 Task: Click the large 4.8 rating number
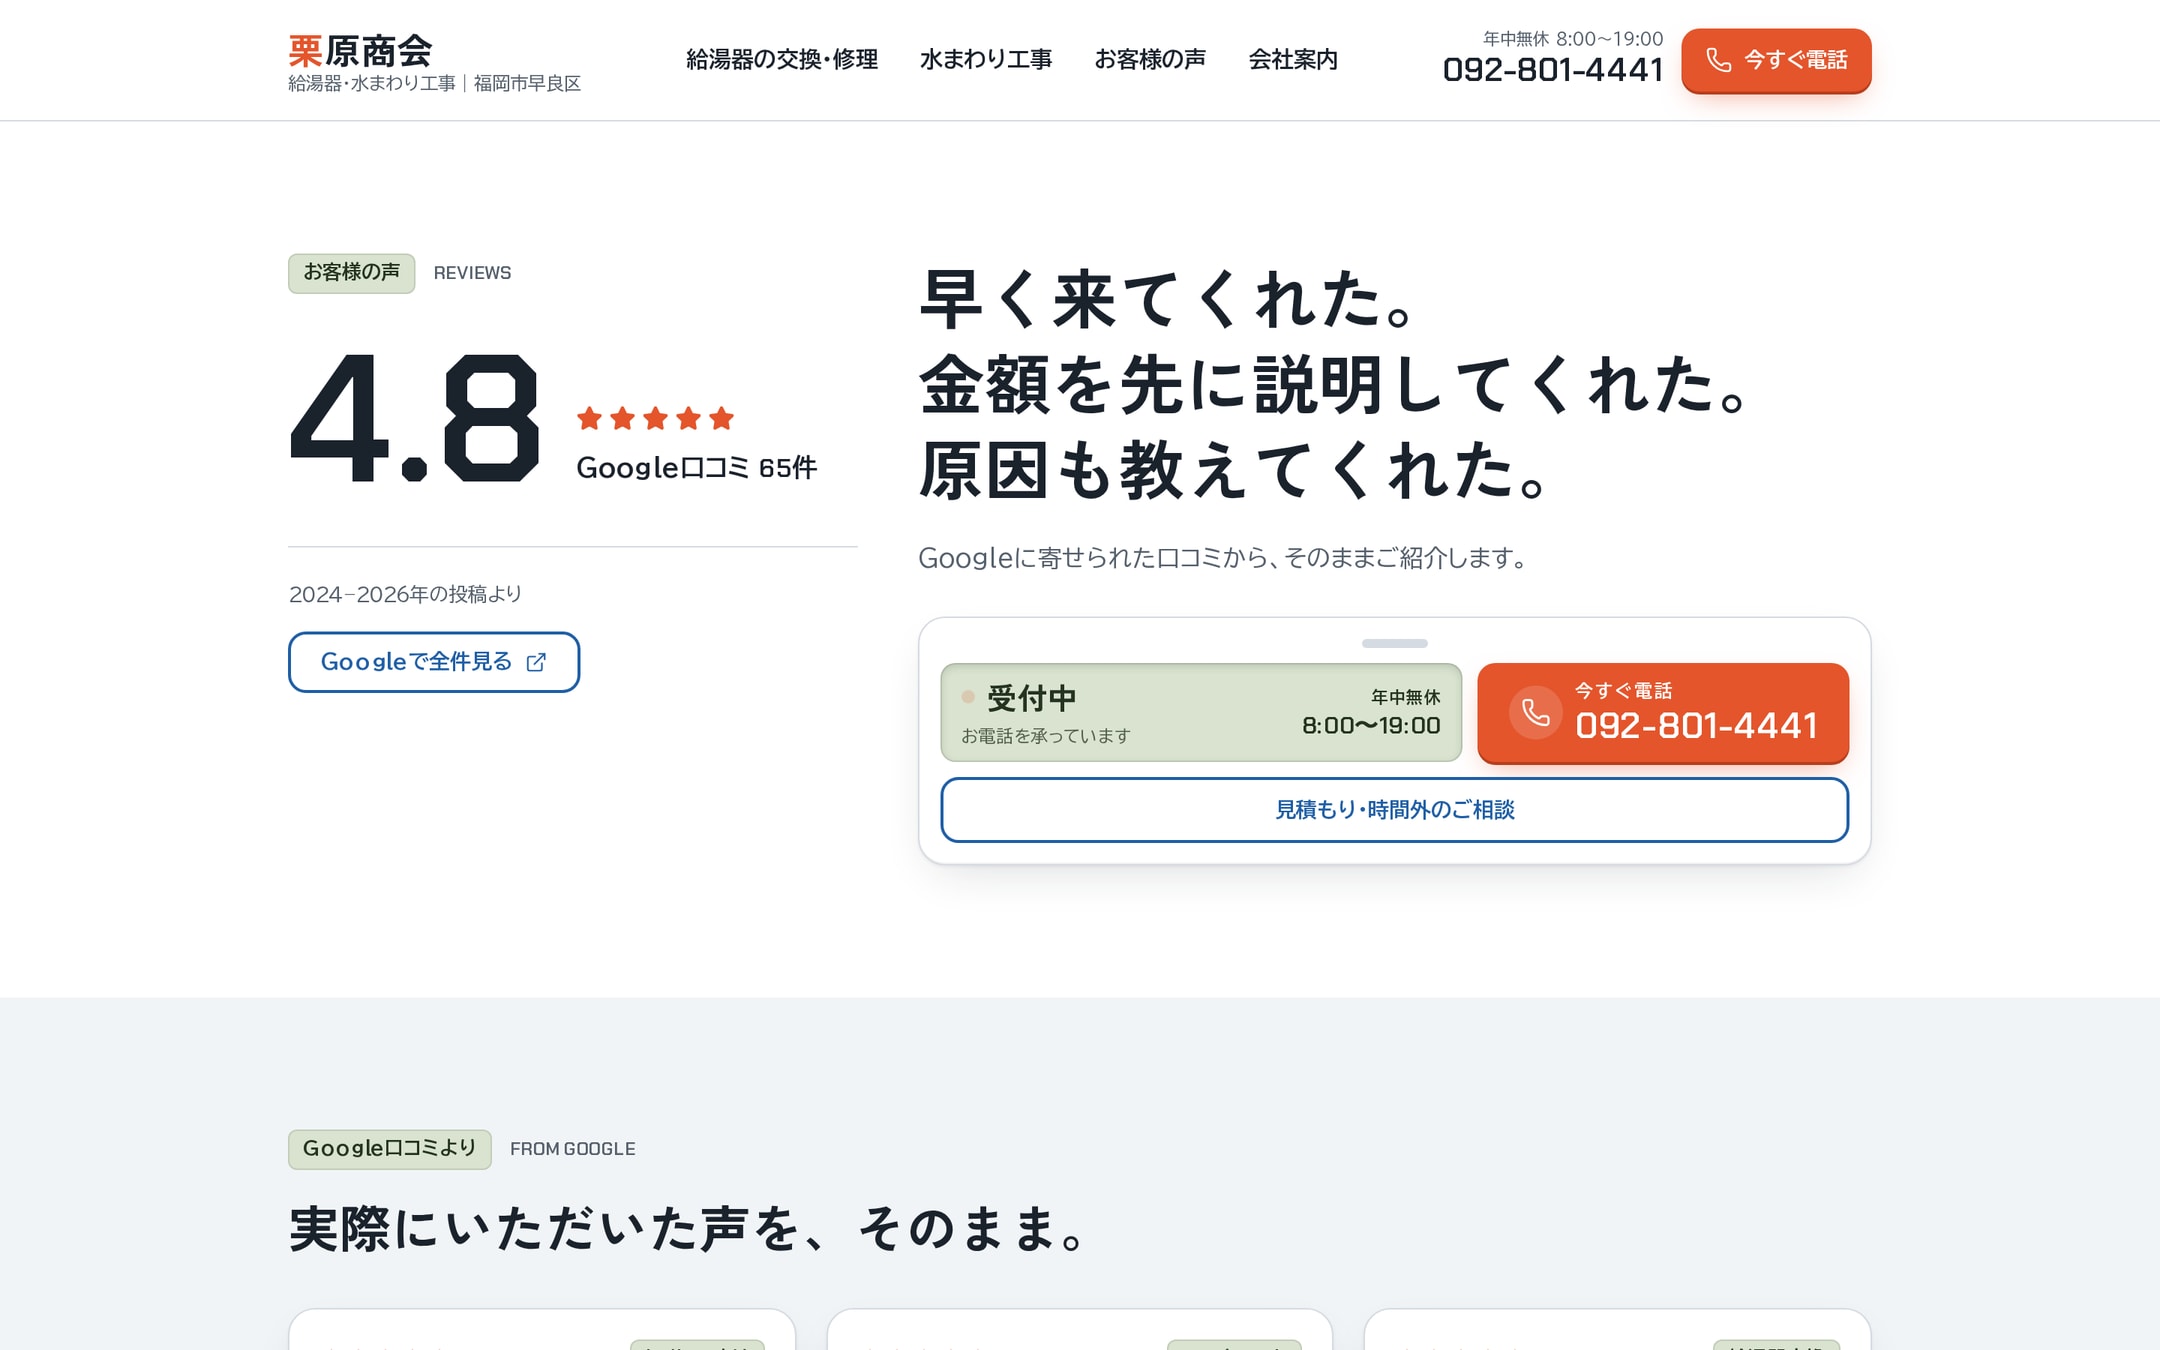click(415, 417)
